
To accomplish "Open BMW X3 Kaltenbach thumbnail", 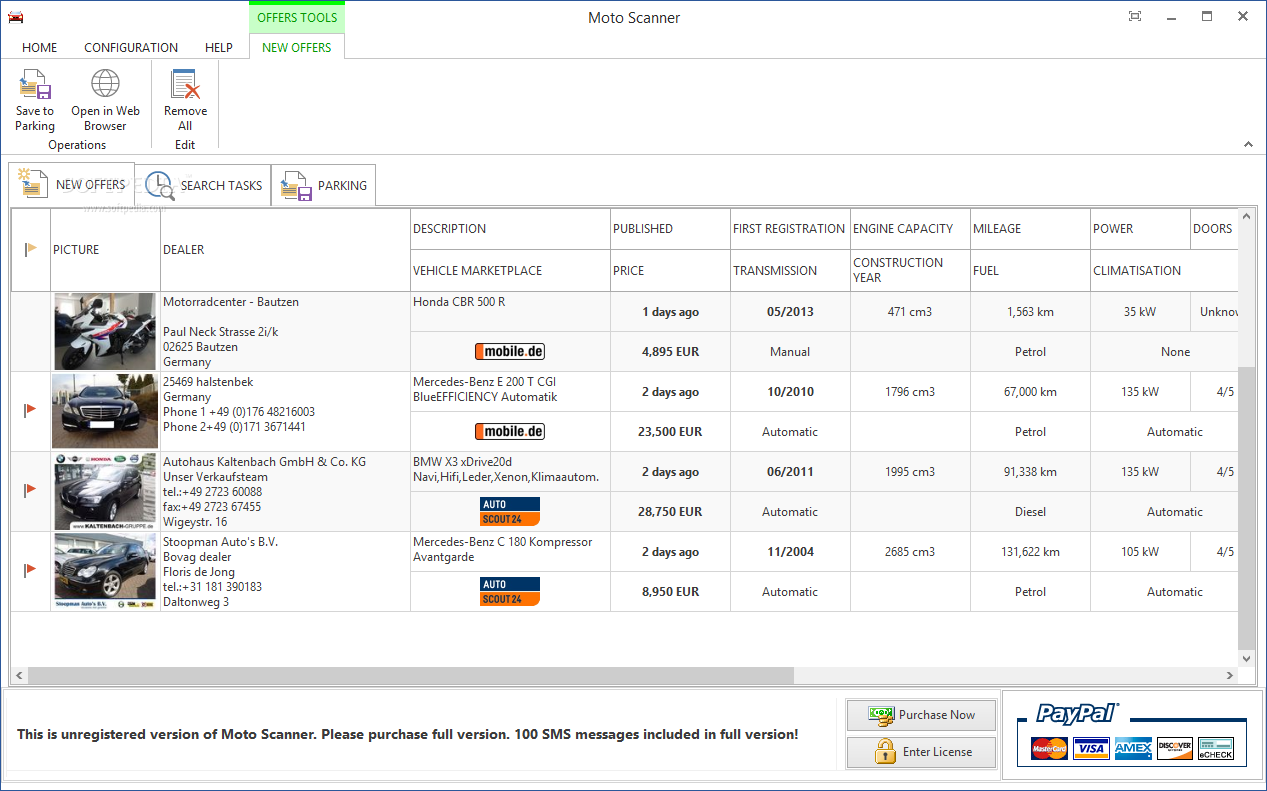I will [105, 491].
